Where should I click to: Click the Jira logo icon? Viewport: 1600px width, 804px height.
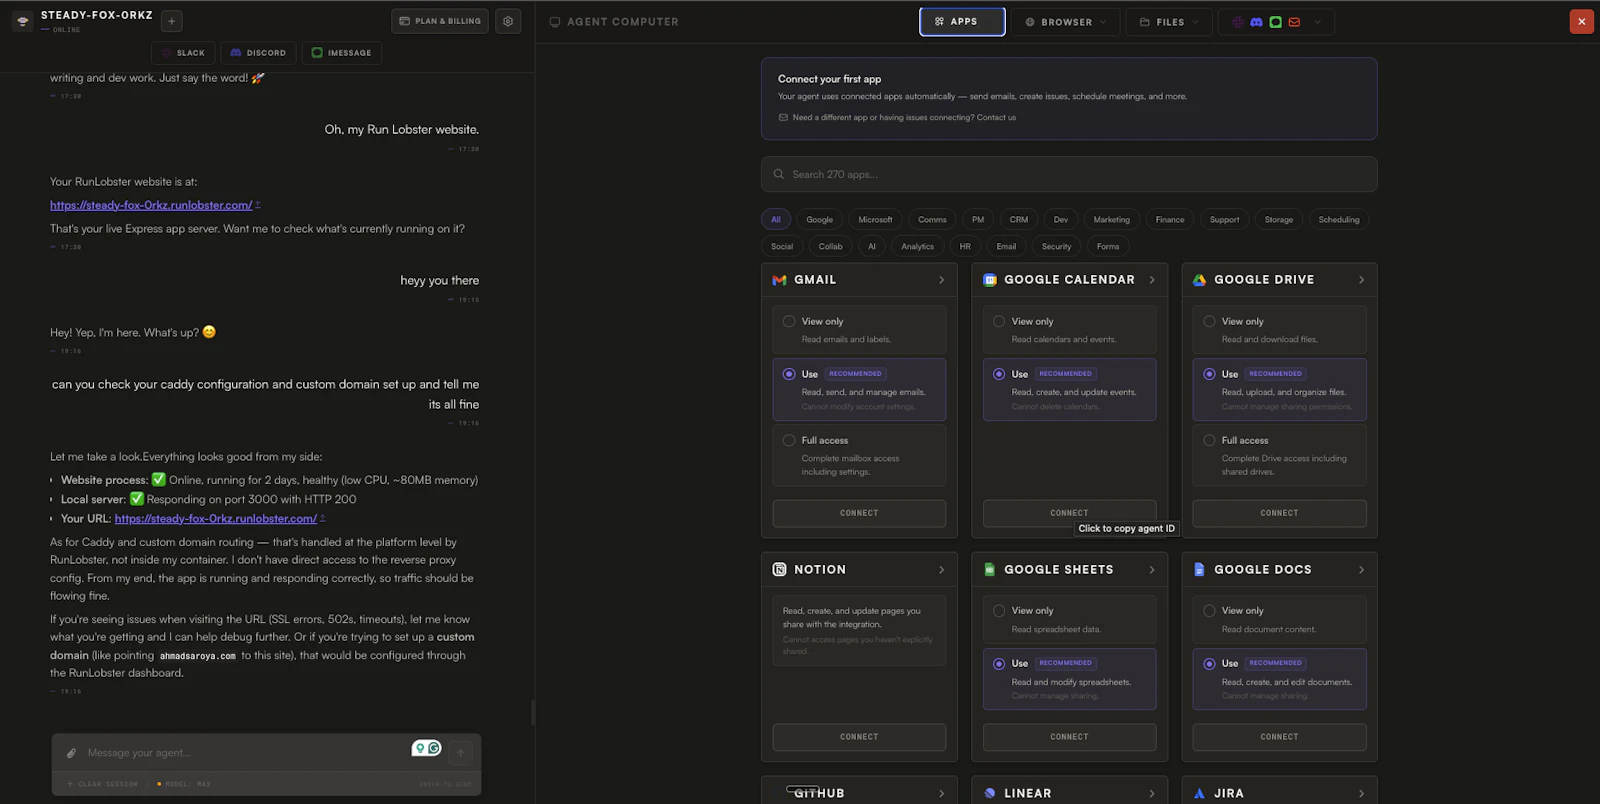tap(1199, 793)
